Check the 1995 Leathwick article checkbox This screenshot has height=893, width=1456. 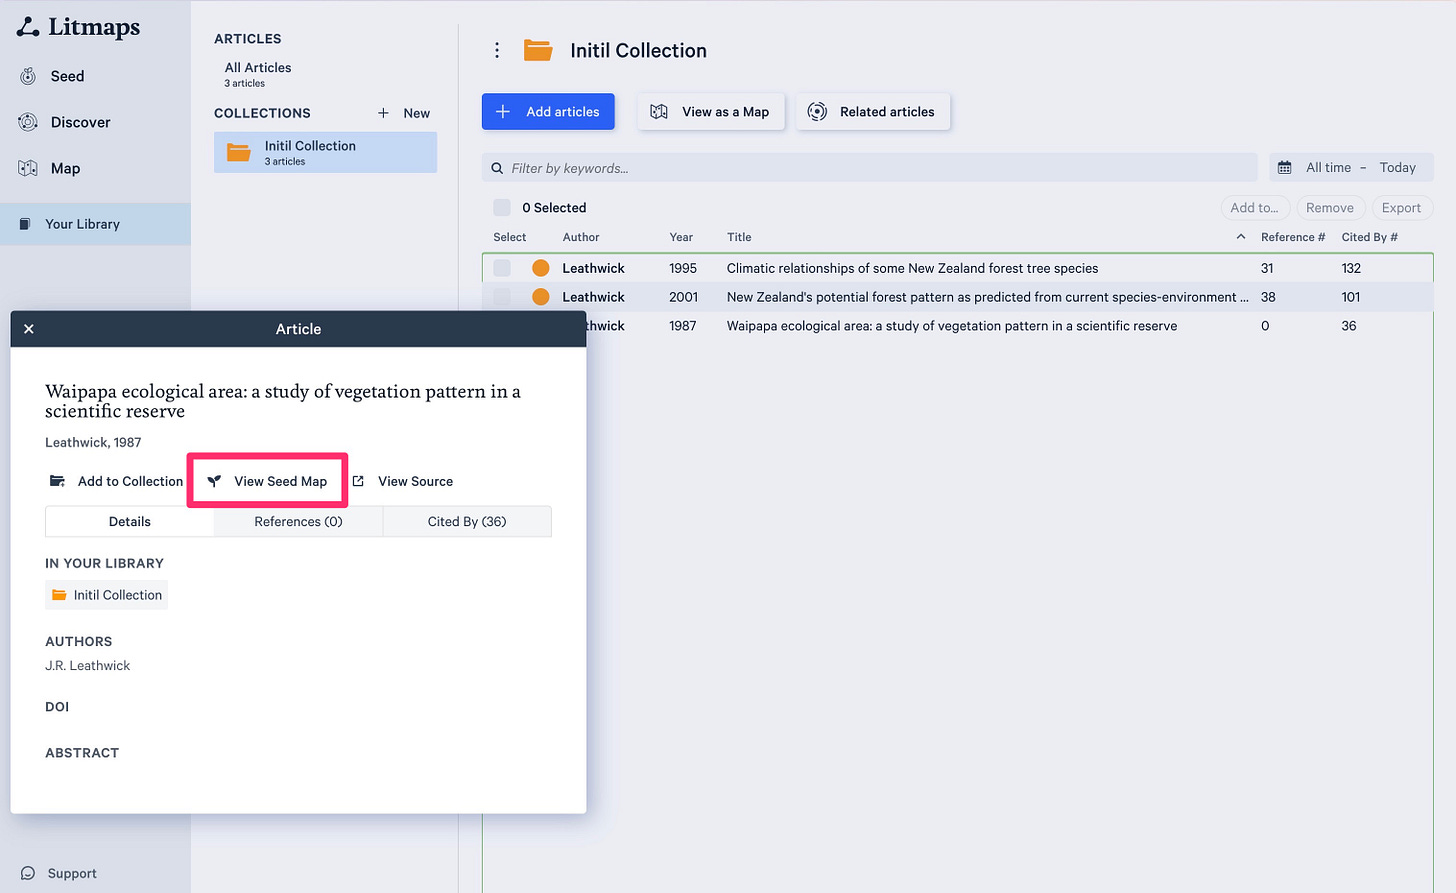(x=502, y=268)
